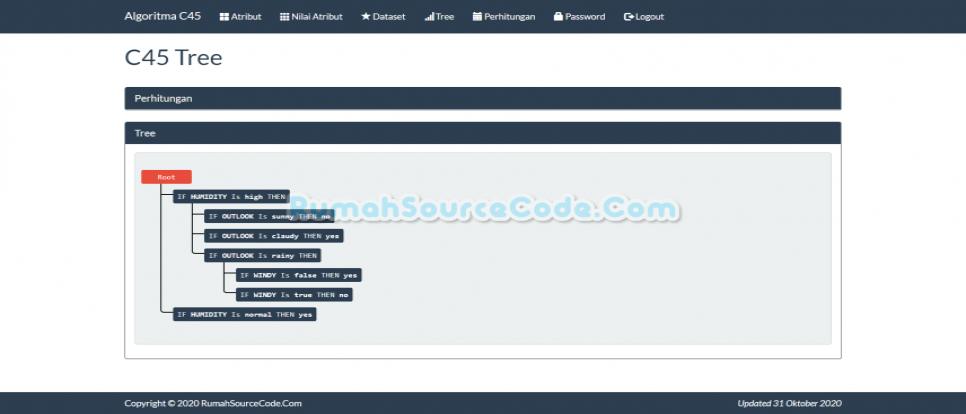The width and height of the screenshot is (966, 414).
Task: Select node WINDY Is false THEN yes
Action: tap(299, 275)
